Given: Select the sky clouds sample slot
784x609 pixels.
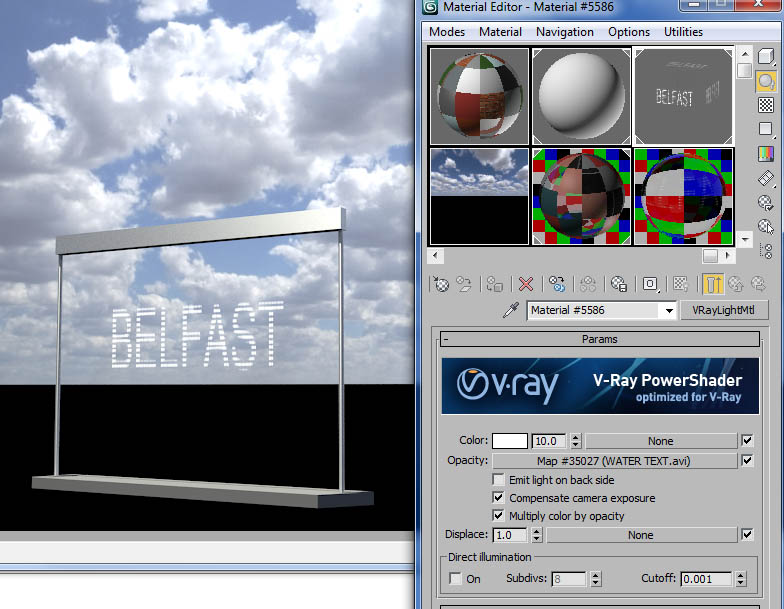Looking at the screenshot, I should 480,196.
